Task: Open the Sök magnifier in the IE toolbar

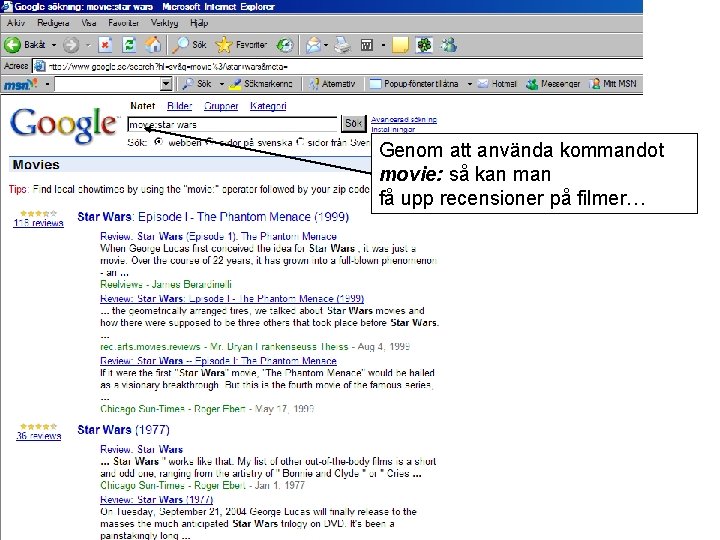Action: [180, 45]
